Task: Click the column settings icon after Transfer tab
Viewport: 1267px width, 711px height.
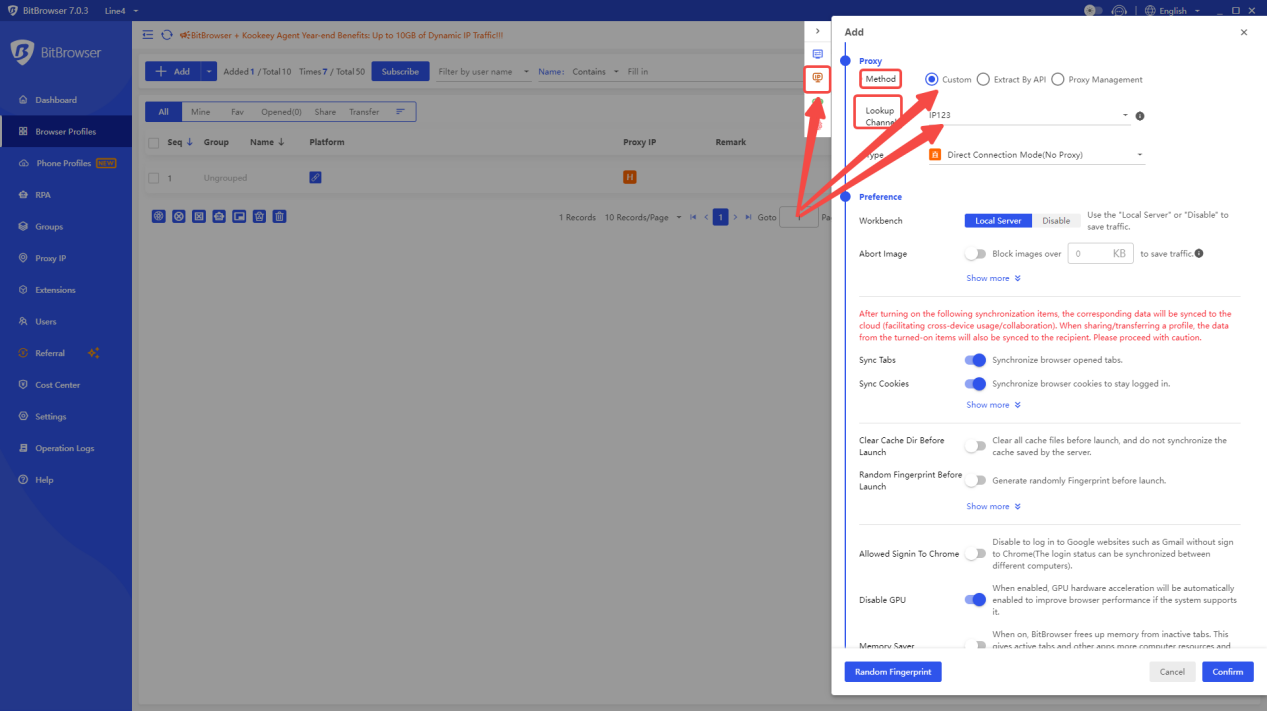Action: 400,112
